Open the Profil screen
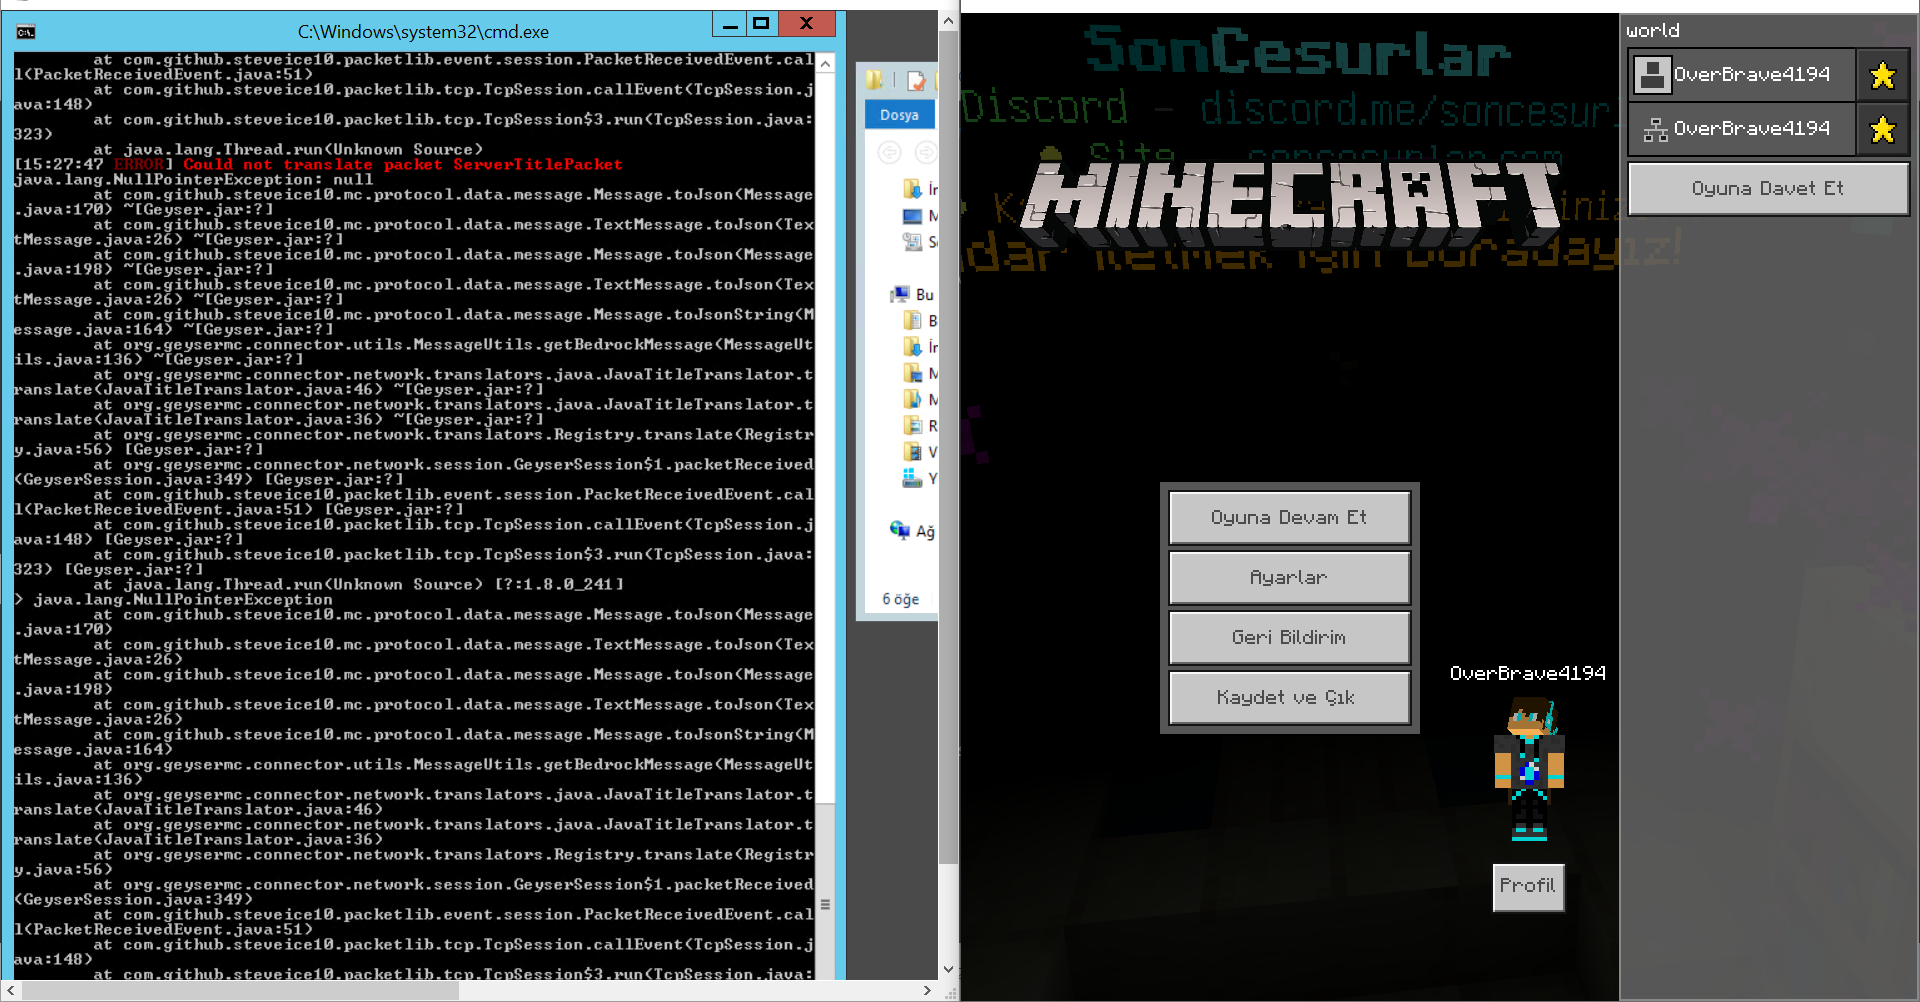The image size is (1920, 1002). [1528, 887]
